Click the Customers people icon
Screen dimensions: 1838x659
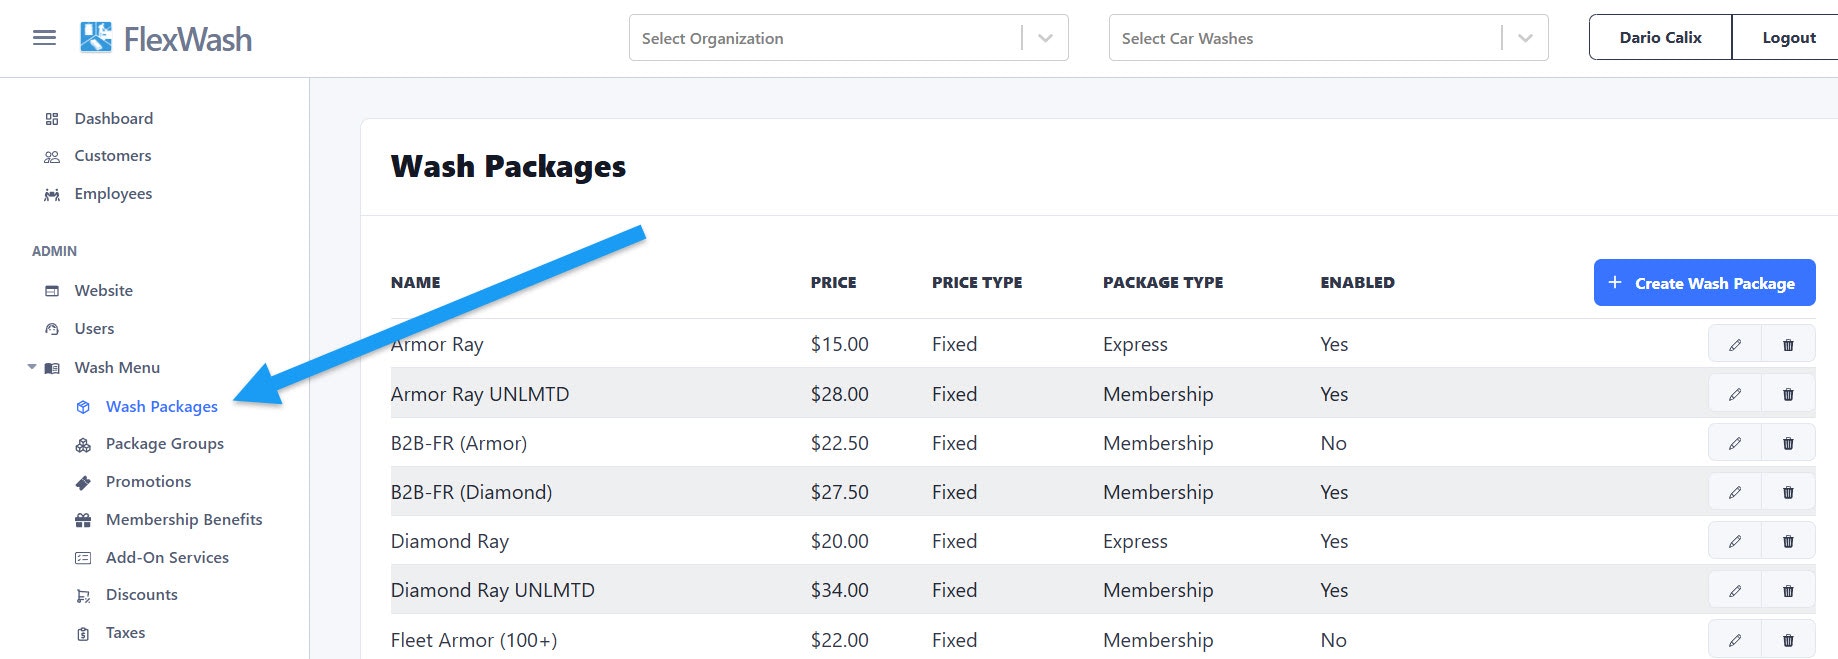click(x=52, y=157)
